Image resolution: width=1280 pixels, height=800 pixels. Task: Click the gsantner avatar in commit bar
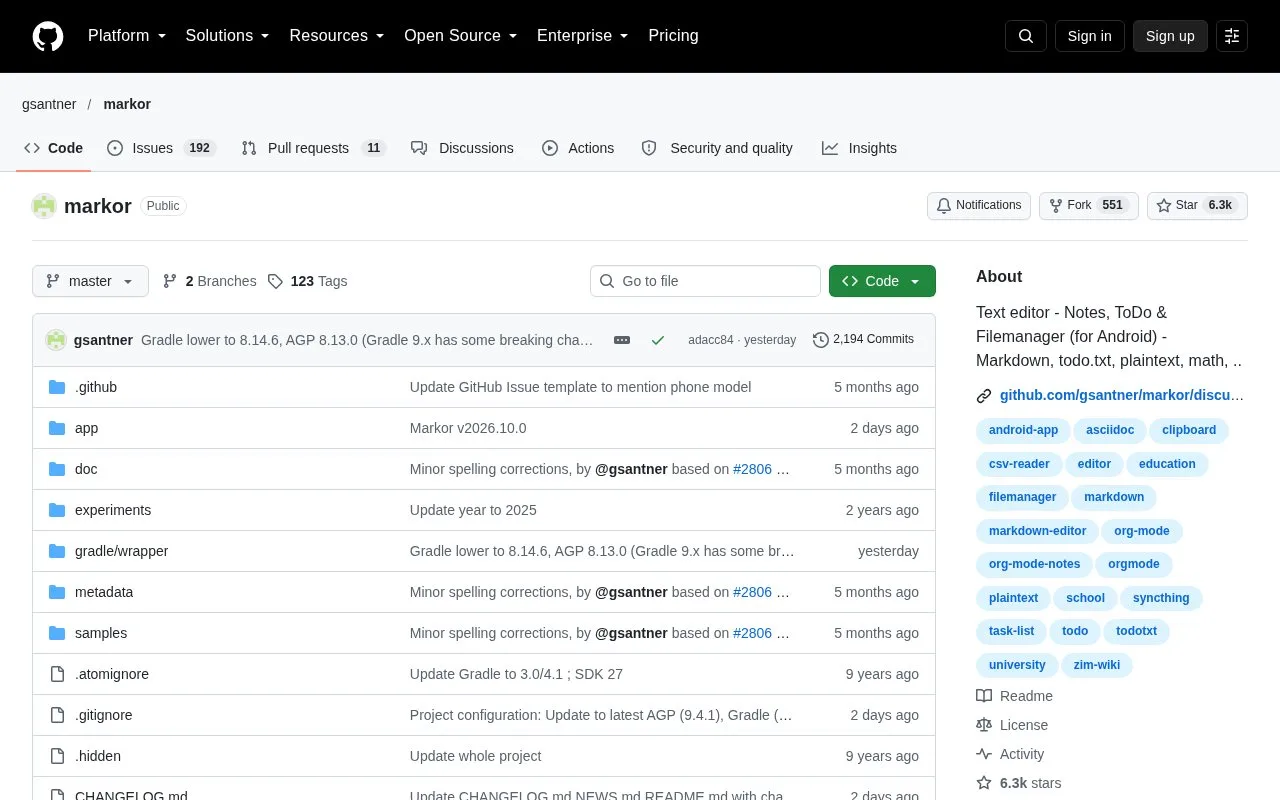(x=56, y=340)
